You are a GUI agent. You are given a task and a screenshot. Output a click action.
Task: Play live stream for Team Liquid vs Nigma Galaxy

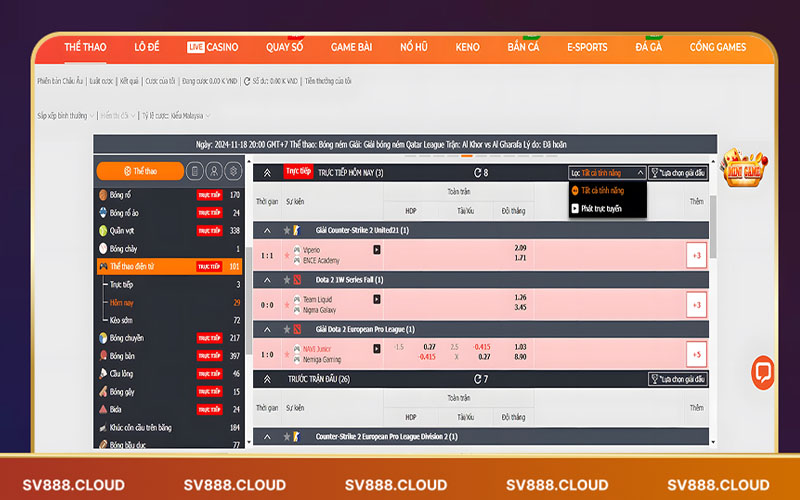(377, 299)
